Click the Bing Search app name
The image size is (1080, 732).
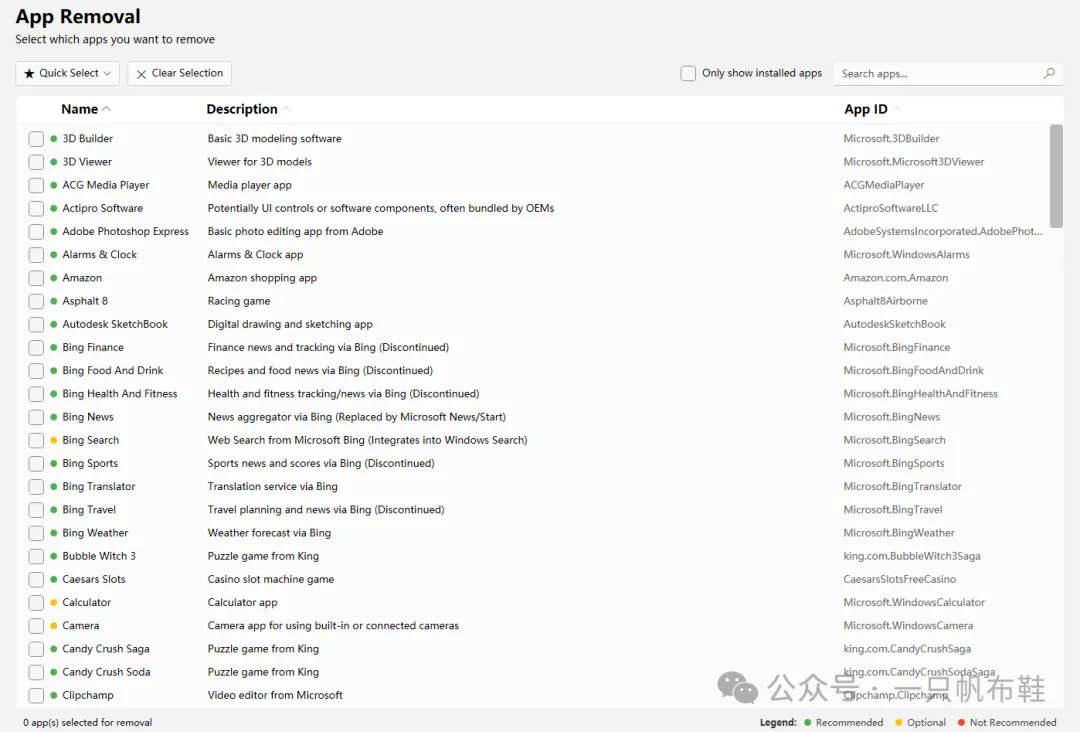point(90,440)
